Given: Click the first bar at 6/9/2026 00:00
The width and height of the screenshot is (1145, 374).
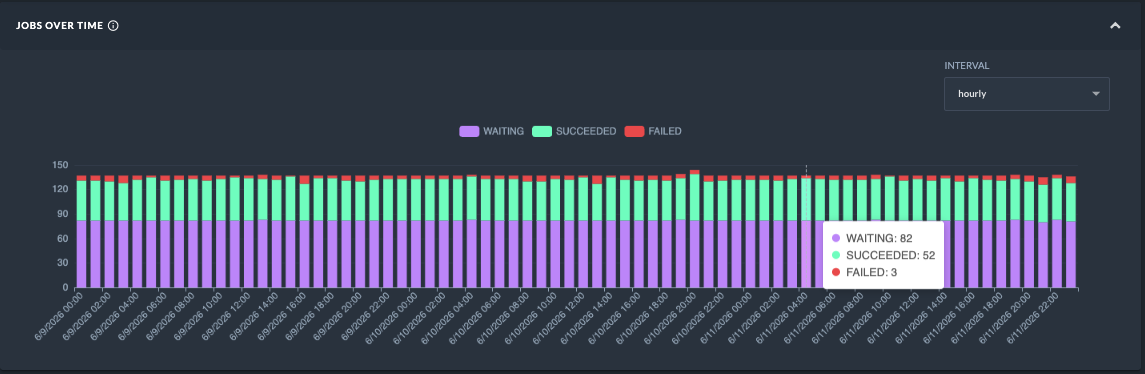Looking at the screenshot, I should click(x=82, y=232).
